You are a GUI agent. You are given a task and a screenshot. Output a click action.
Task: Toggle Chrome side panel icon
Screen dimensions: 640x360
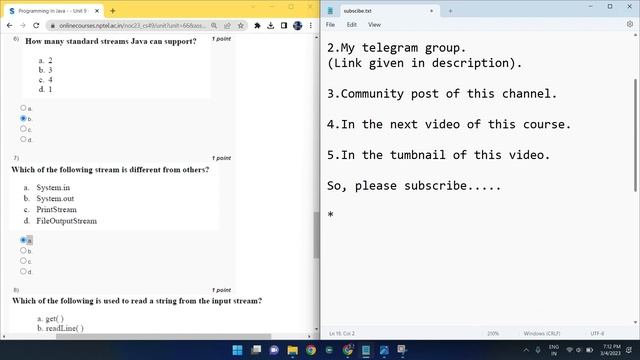tap(284, 26)
